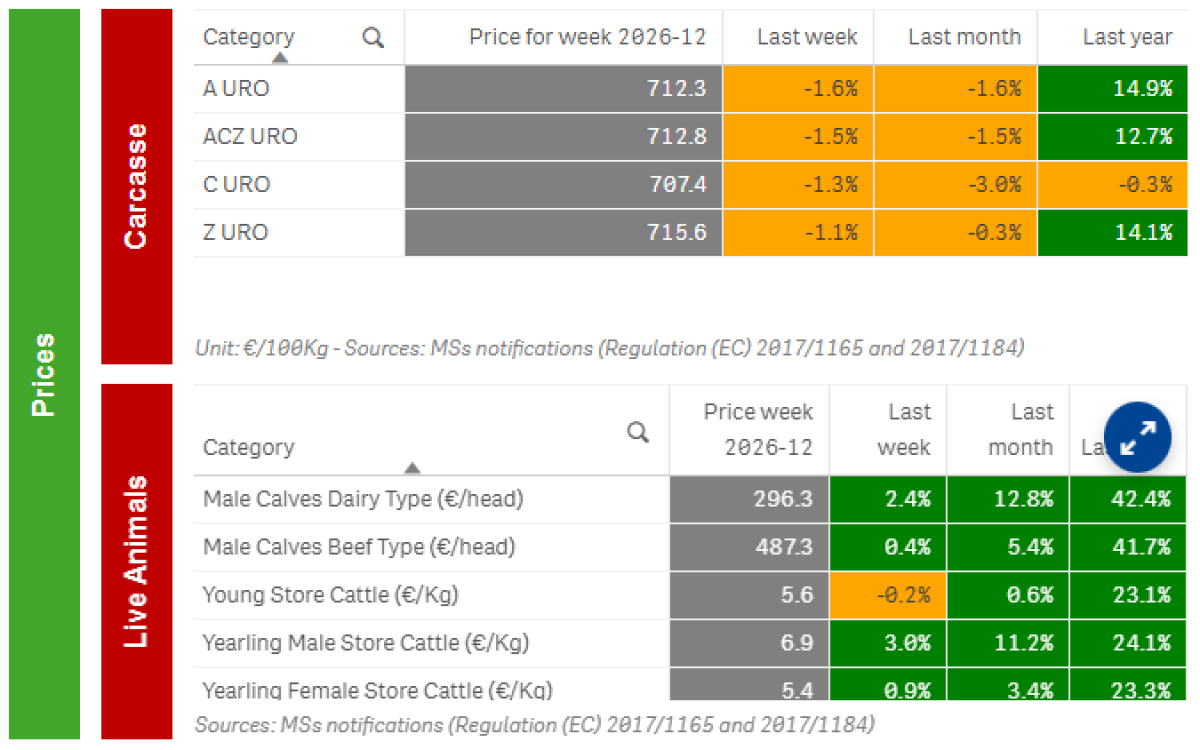This screenshot has width=1200, height=750.
Task: Select the red Live Animals section tab
Action: click(137, 561)
